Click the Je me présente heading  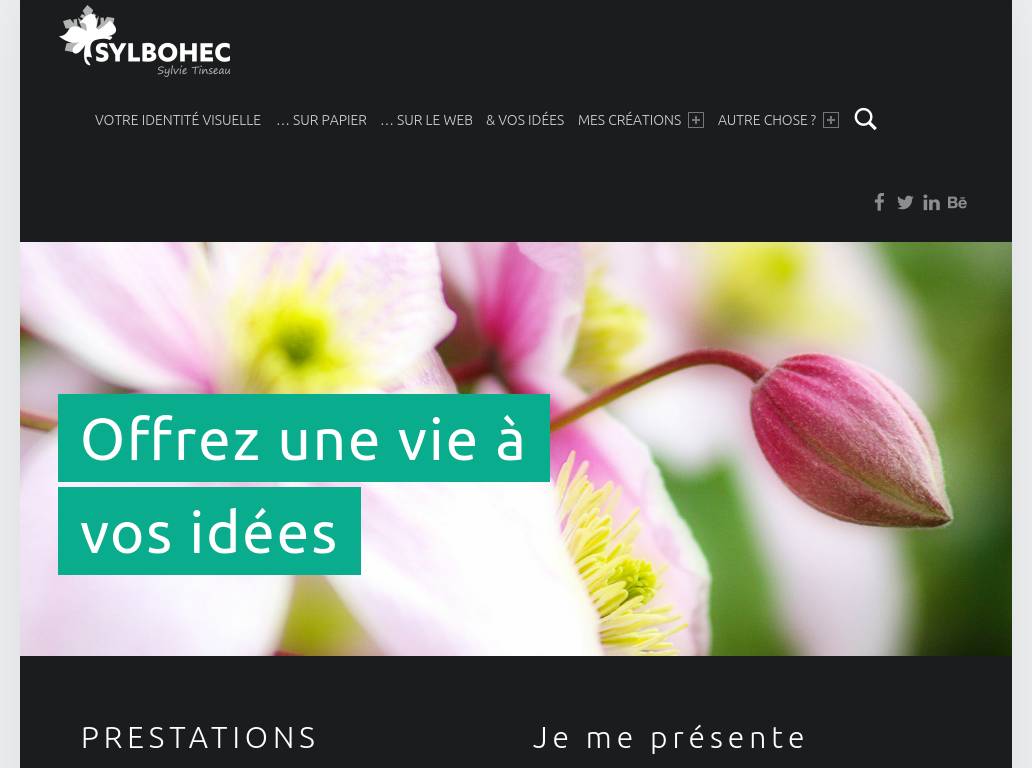point(669,738)
